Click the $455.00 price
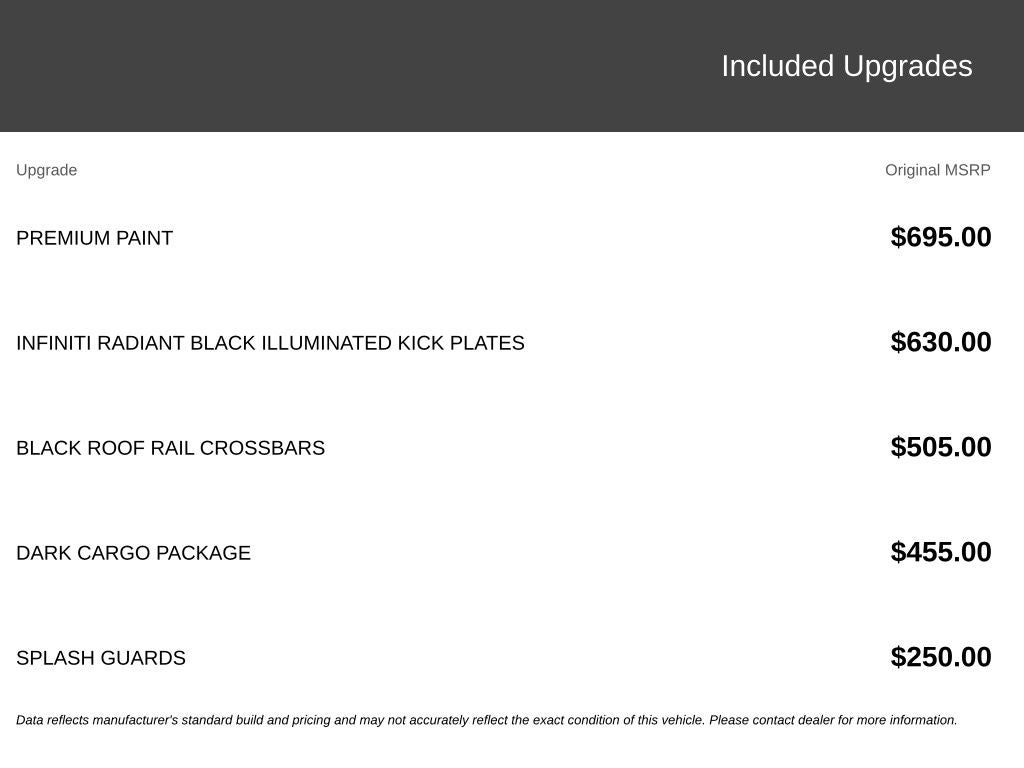The image size is (1024, 768). [x=941, y=552]
